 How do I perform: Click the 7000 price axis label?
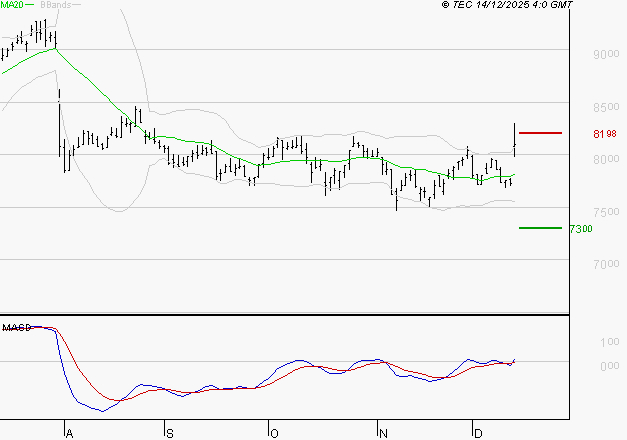pos(606,264)
